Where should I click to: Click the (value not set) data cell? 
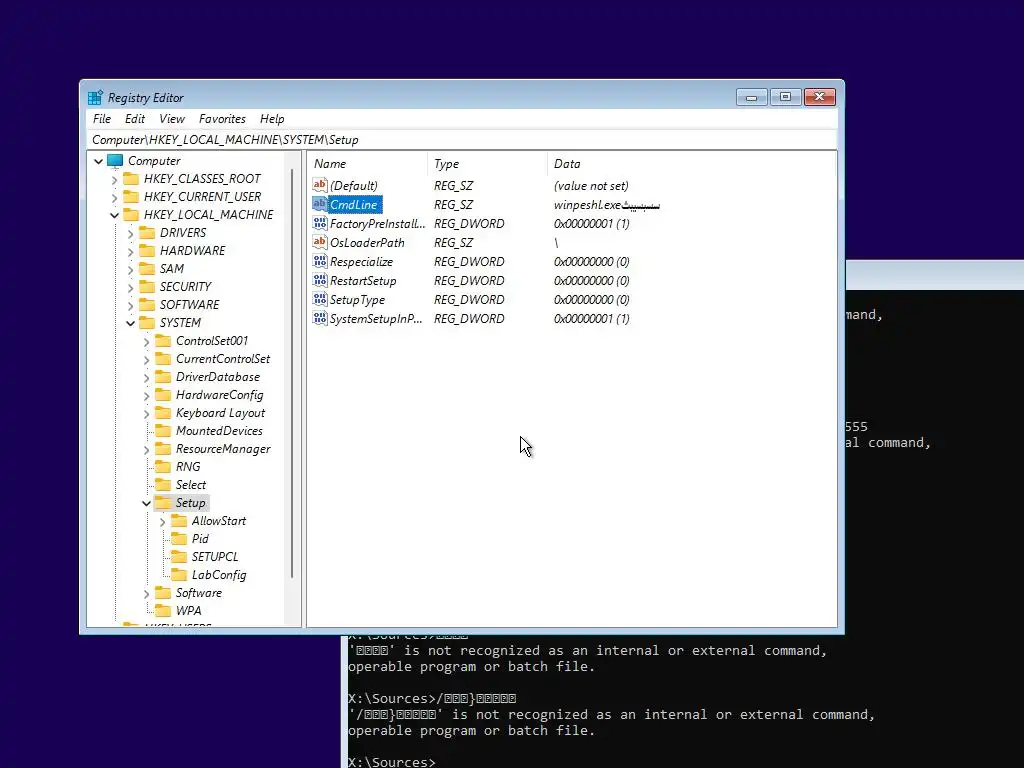[591, 185]
